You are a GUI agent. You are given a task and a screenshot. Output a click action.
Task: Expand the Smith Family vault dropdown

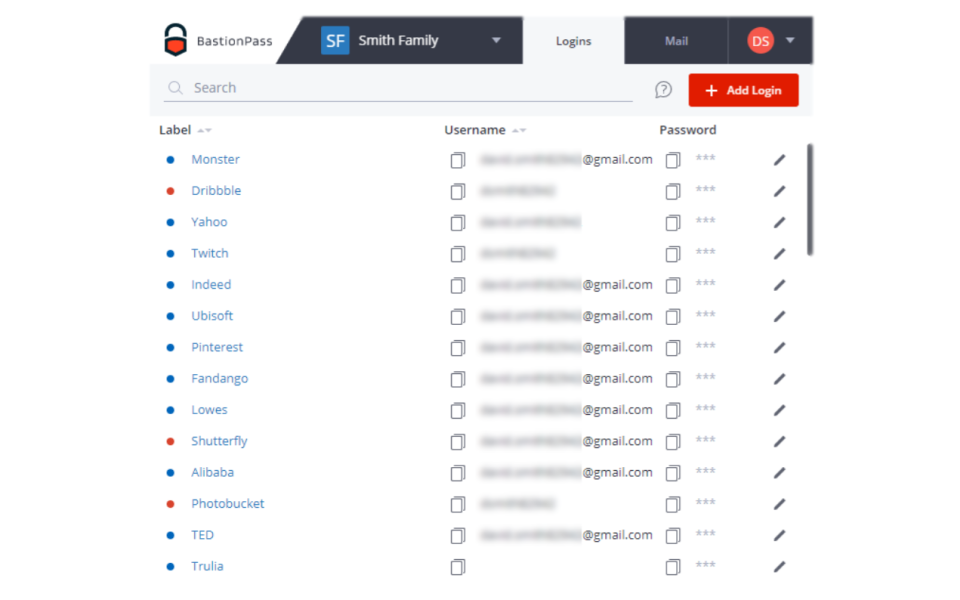[x=496, y=40]
